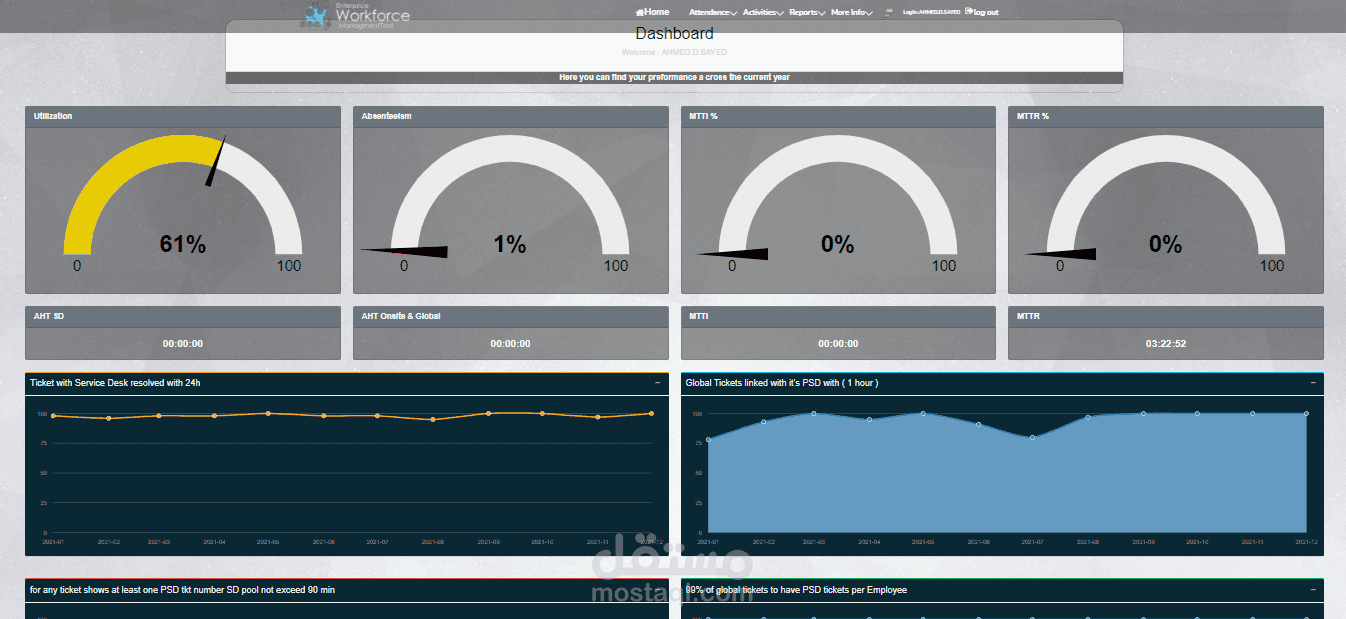
Task: Collapse the 99% global tickets per Employee panel
Action: (x=1313, y=590)
